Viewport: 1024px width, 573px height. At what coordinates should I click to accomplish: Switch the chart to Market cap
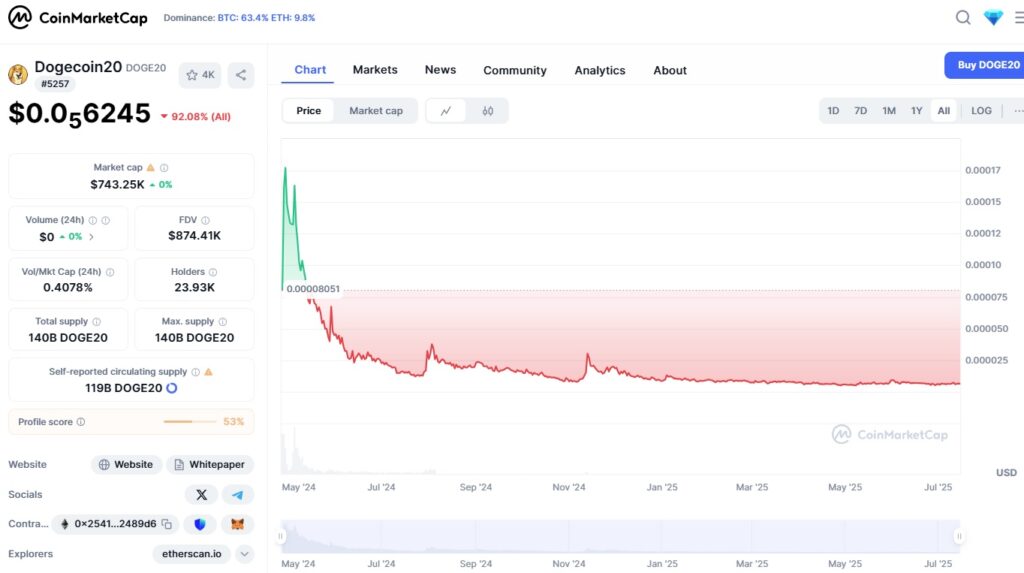(x=375, y=111)
